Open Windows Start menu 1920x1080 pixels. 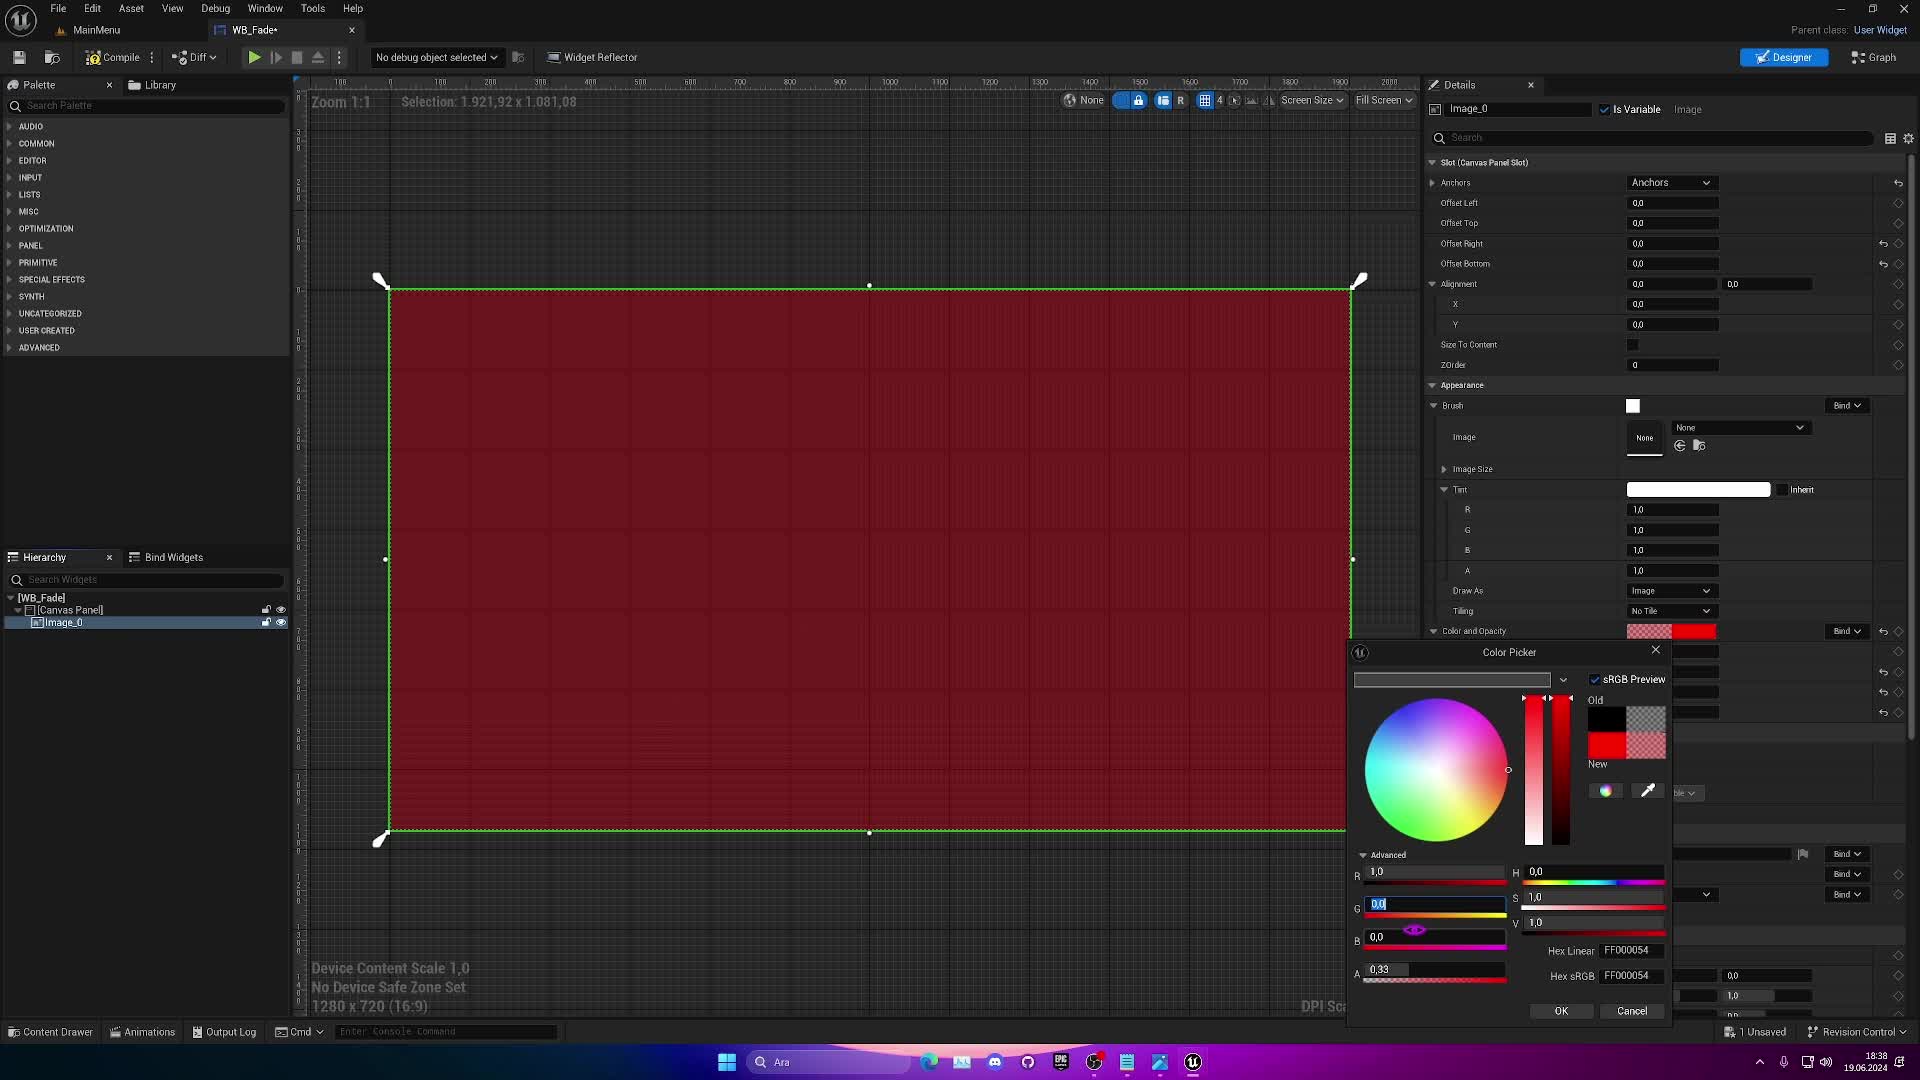point(727,1062)
